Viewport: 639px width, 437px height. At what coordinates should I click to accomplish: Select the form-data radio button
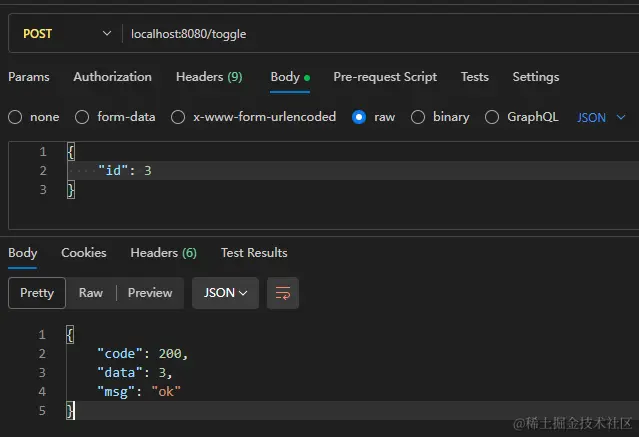pyautogui.click(x=82, y=117)
